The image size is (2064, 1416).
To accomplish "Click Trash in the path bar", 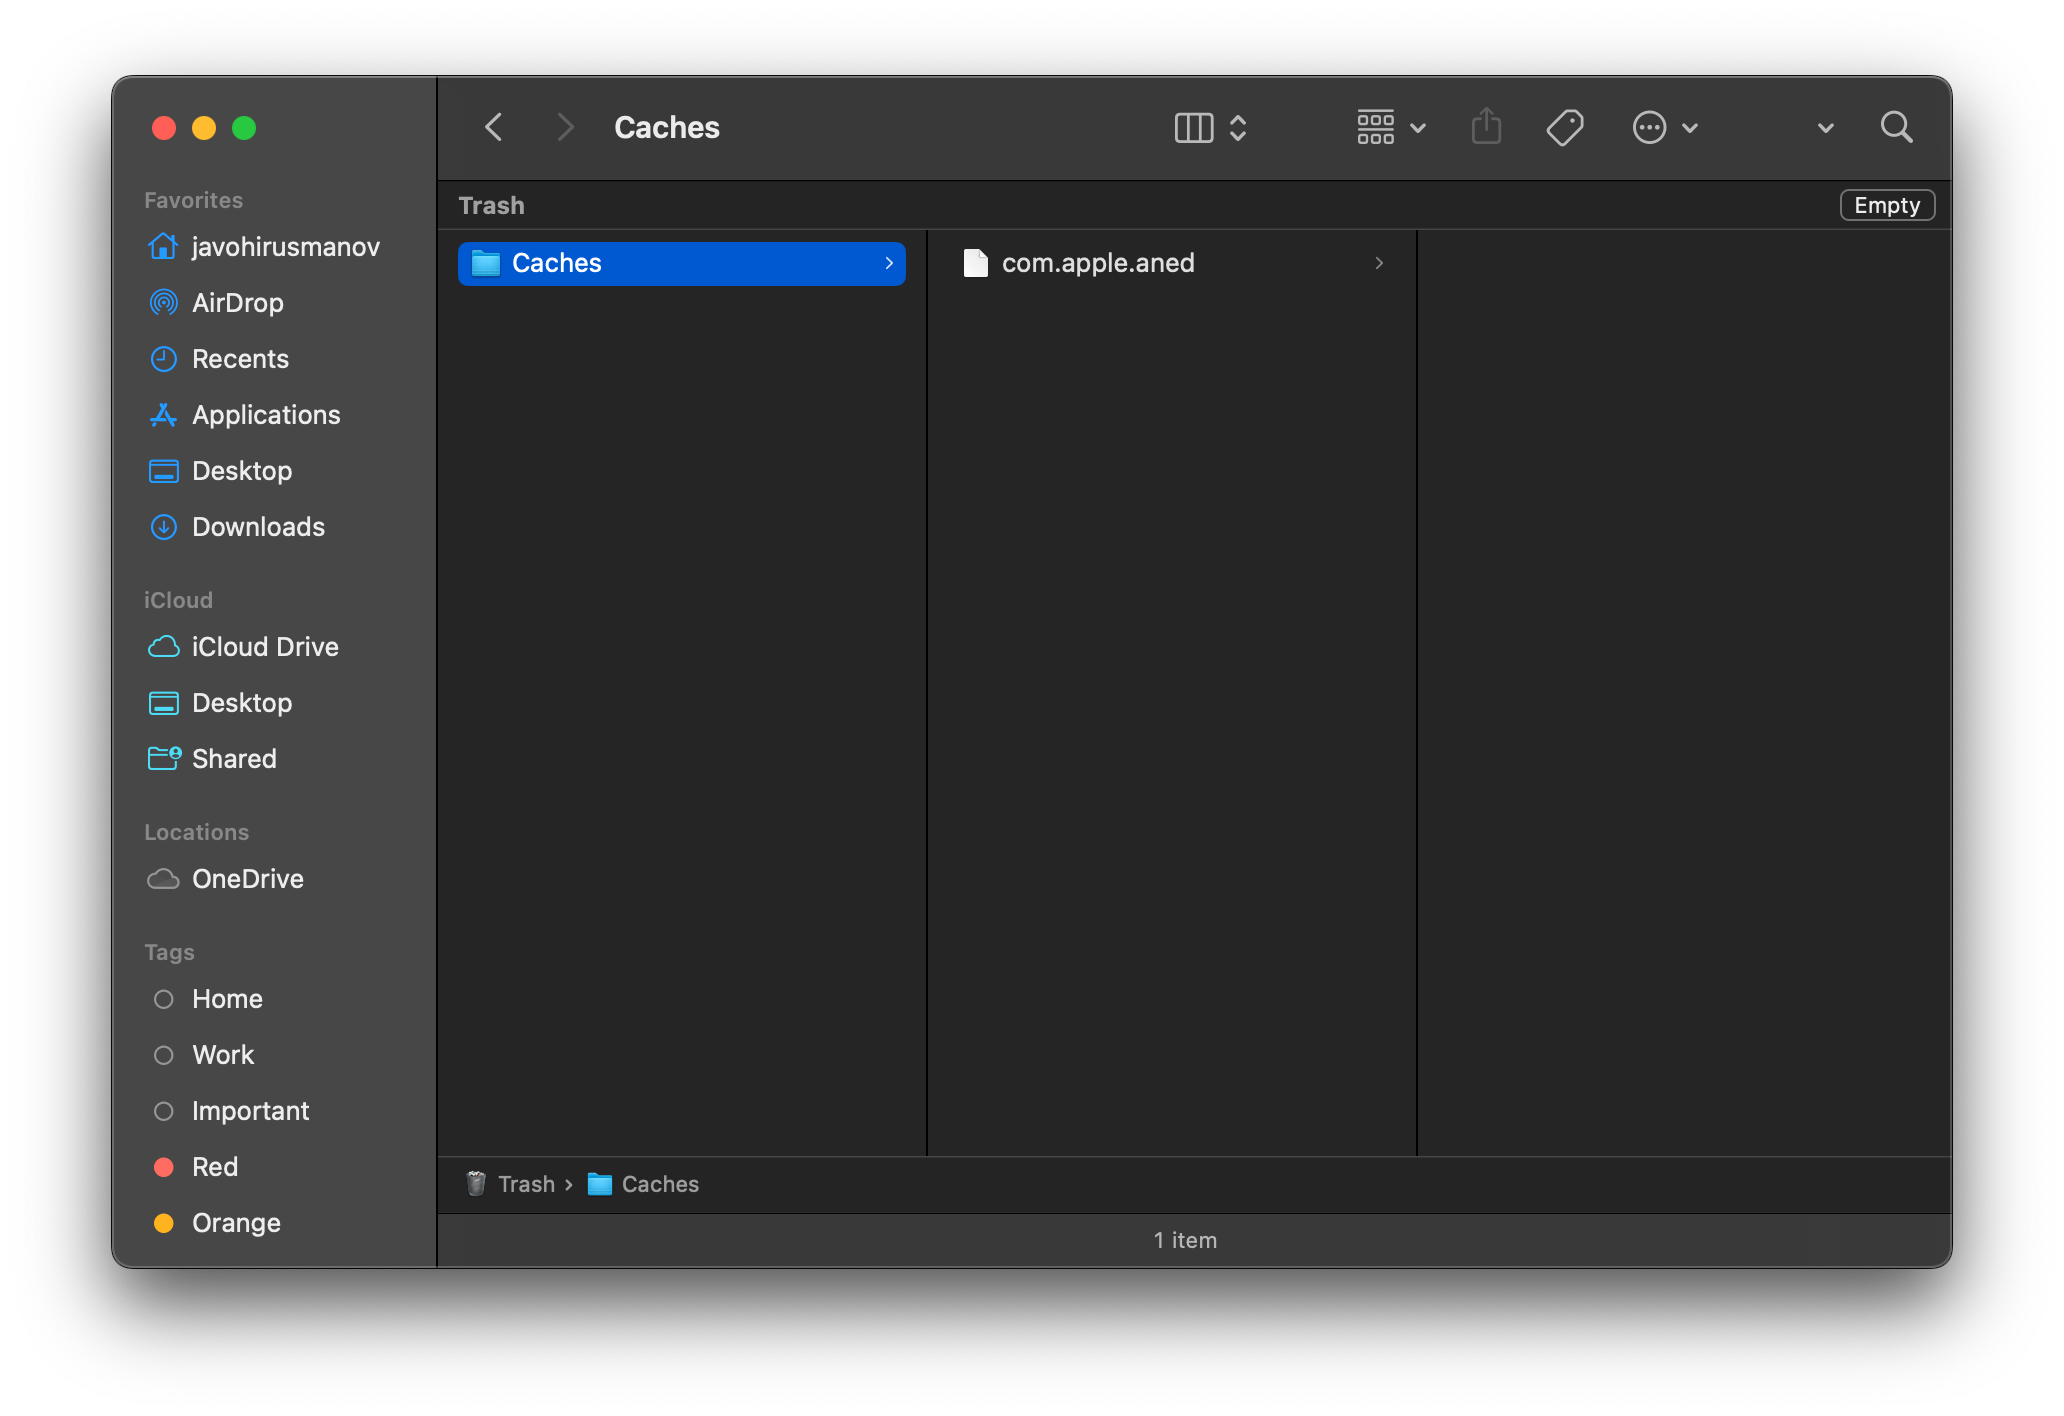I will (525, 1184).
